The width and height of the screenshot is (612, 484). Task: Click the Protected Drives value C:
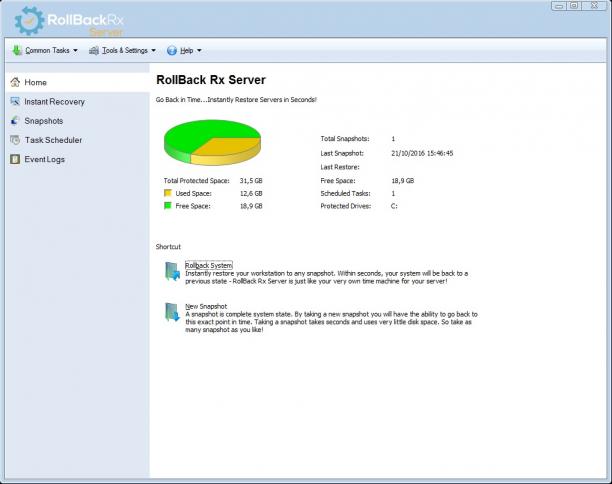[x=394, y=206]
